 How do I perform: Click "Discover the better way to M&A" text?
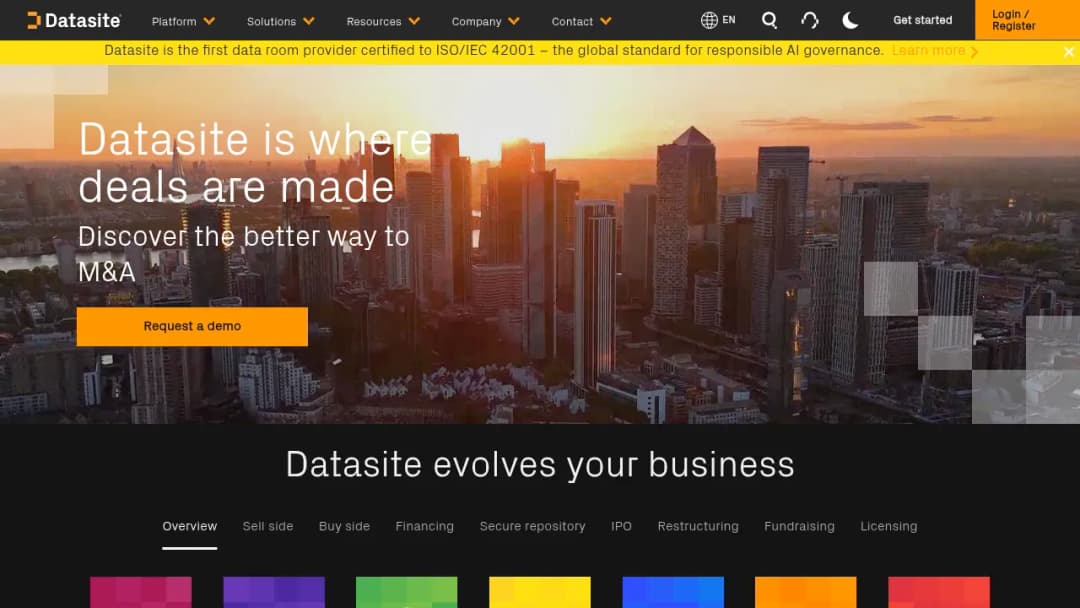244,254
